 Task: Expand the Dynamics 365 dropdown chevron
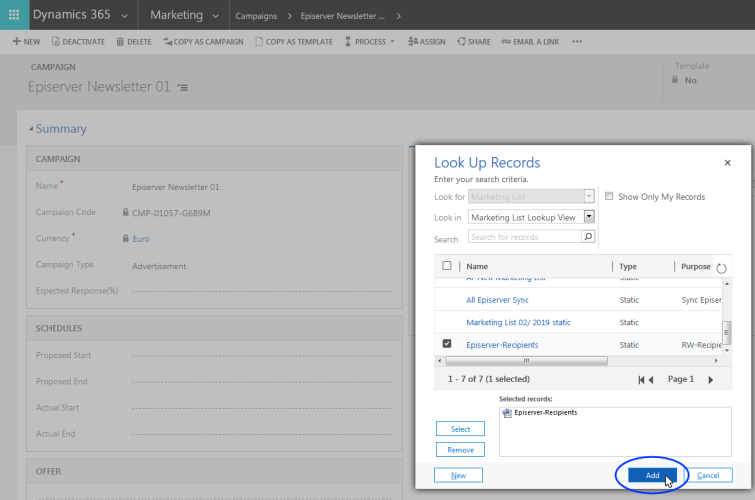(124, 16)
